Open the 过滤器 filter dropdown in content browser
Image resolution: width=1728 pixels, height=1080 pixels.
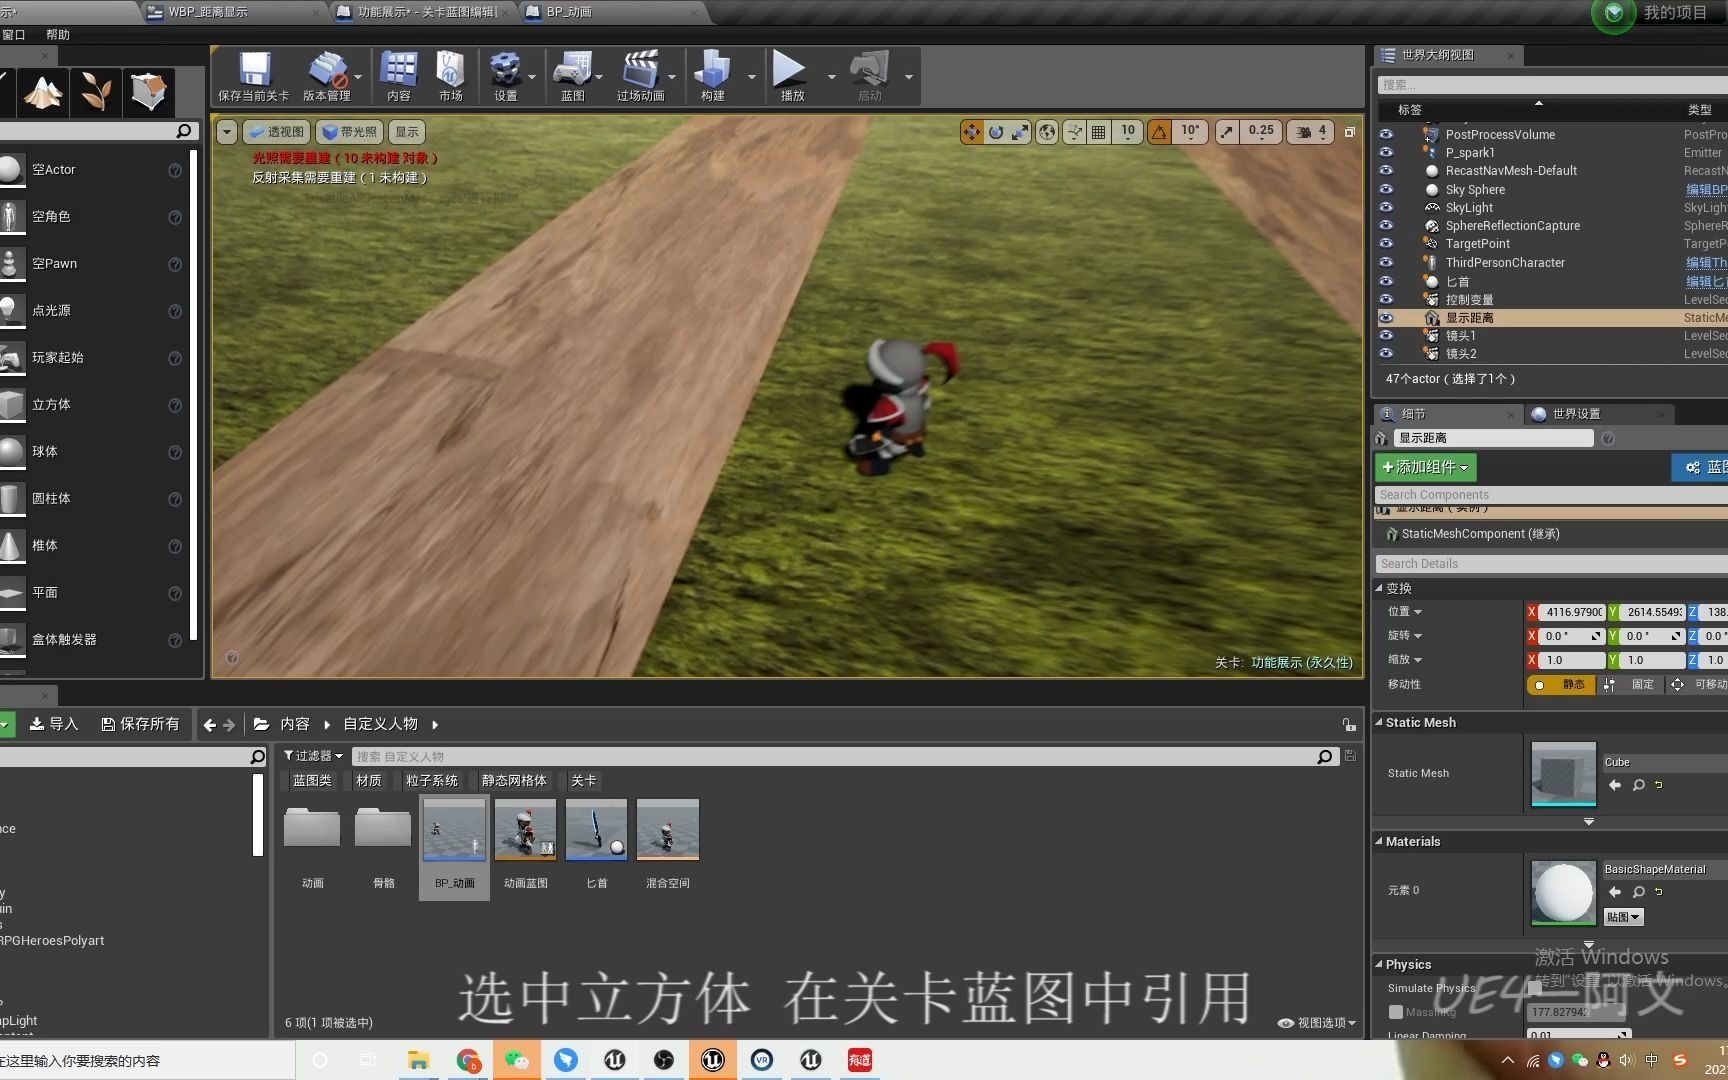point(312,756)
